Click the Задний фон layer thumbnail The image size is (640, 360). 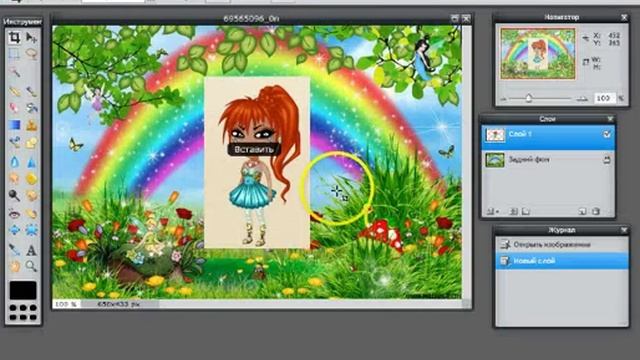495,160
